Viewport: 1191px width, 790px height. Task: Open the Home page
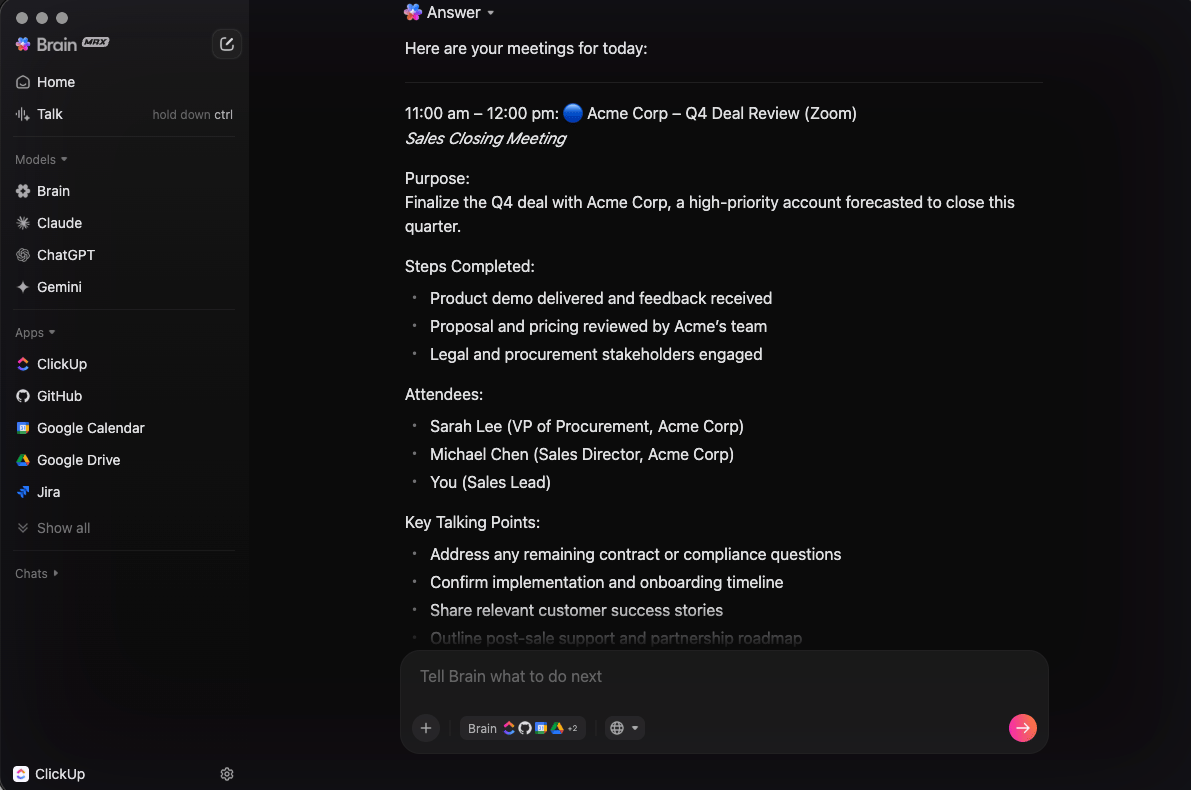(55, 82)
